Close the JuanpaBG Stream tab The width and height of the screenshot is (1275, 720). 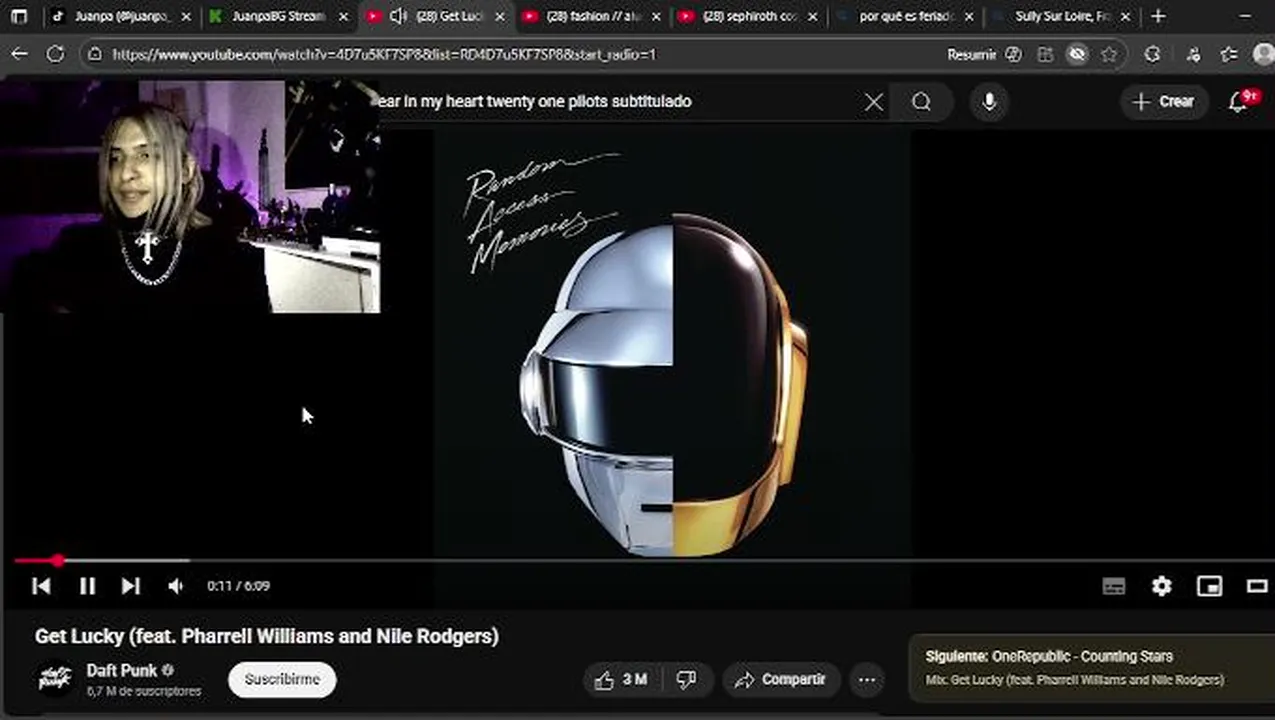[x=343, y=16]
